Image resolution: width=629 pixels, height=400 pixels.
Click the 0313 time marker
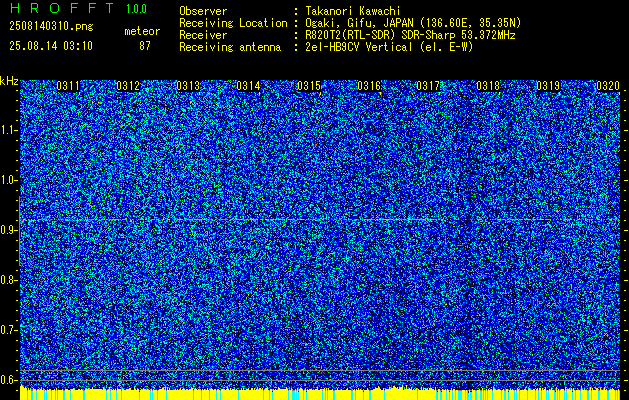tap(188, 86)
